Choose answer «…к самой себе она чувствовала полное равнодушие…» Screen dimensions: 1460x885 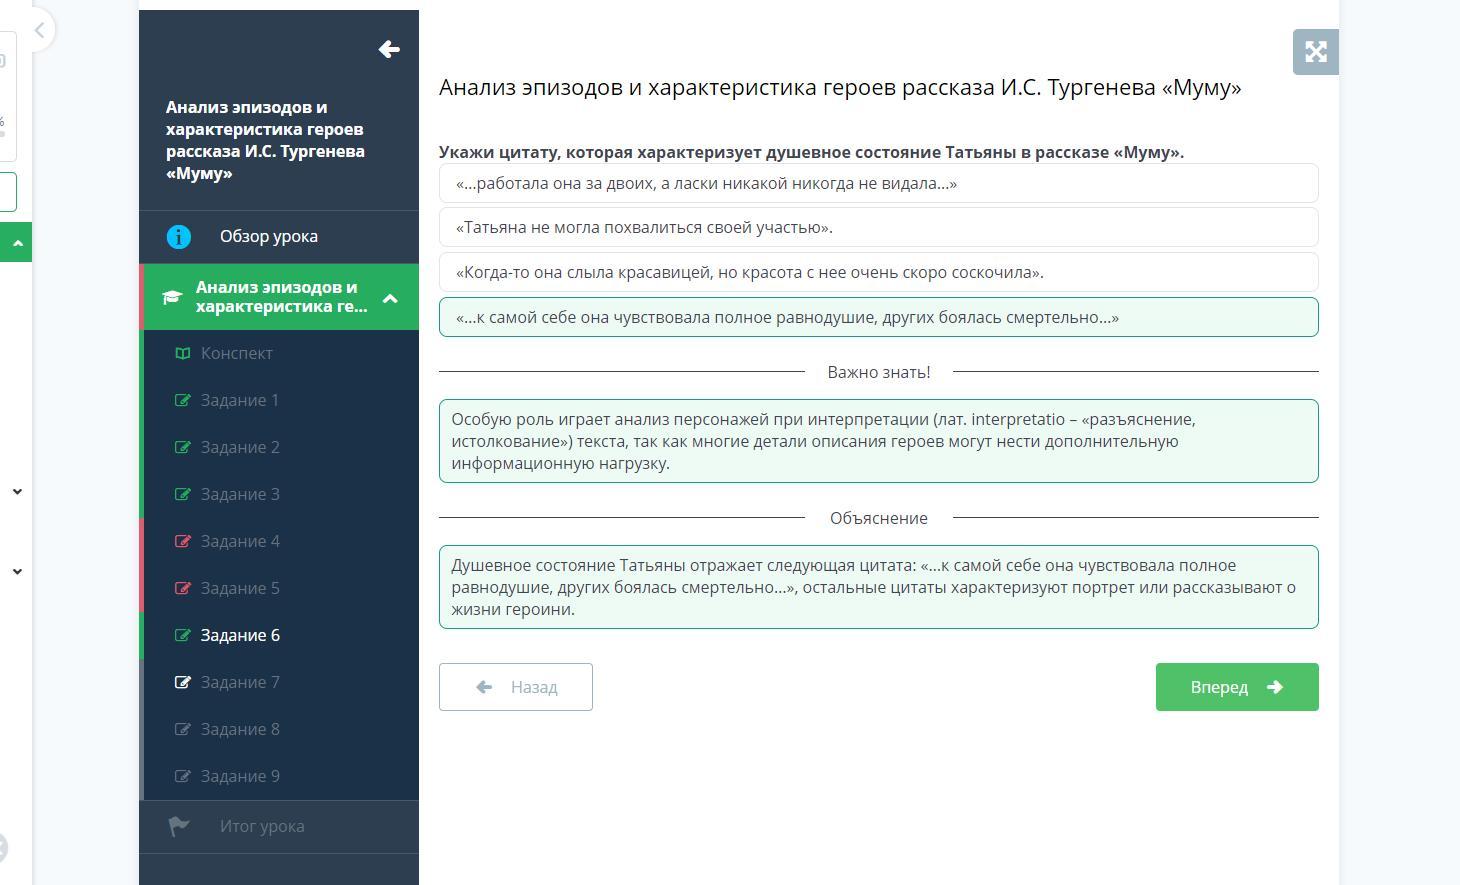coord(878,317)
